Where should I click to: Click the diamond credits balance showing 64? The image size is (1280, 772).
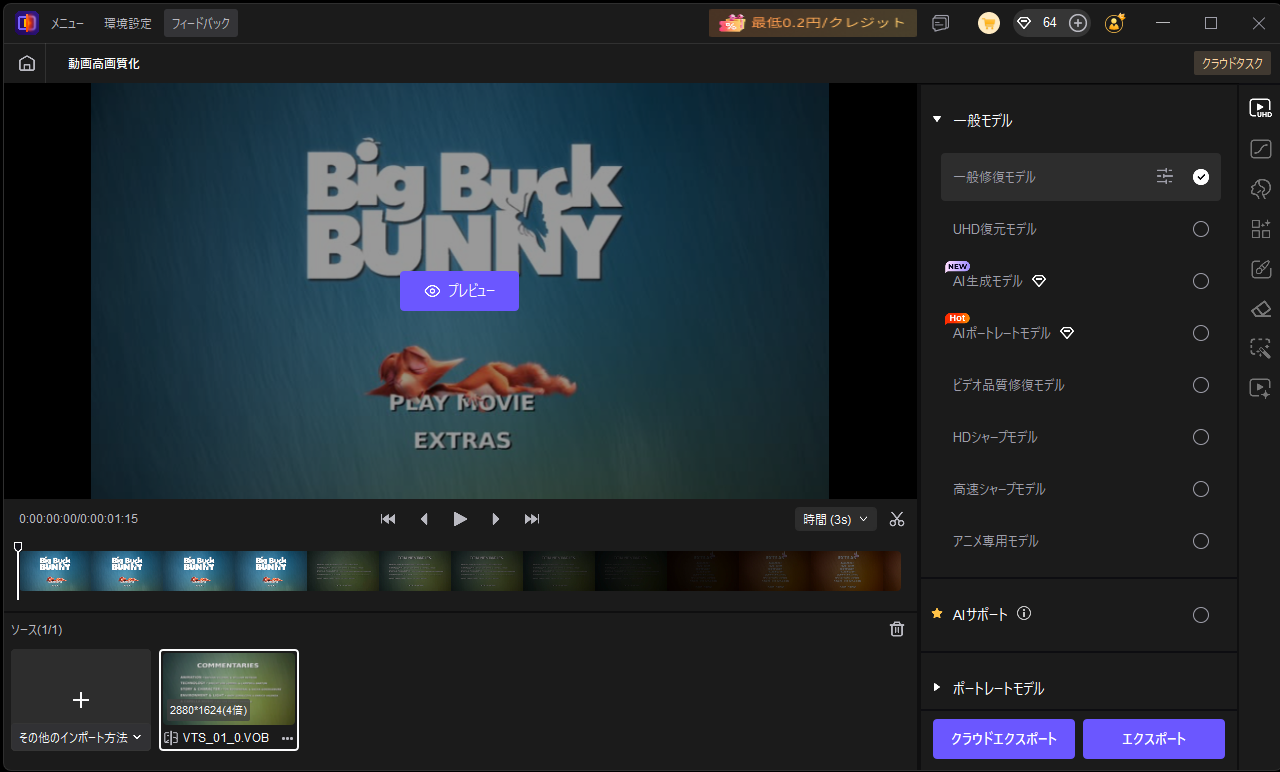(x=1038, y=23)
